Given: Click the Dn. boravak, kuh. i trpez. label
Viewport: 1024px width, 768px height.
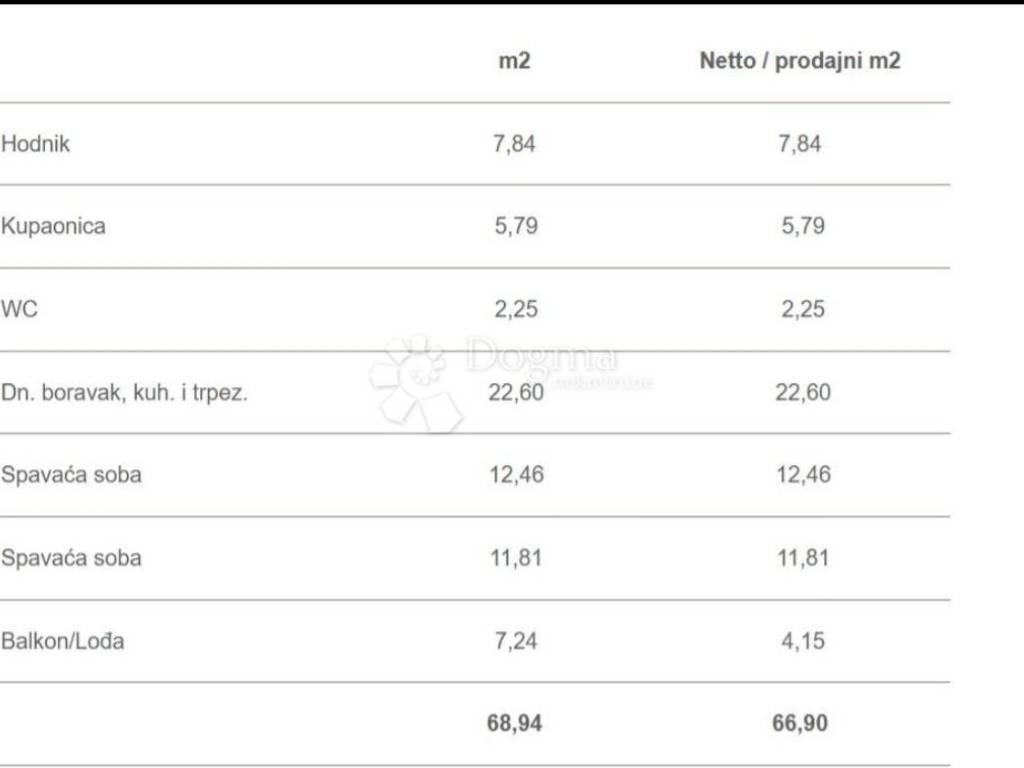Looking at the screenshot, I should [x=124, y=392].
